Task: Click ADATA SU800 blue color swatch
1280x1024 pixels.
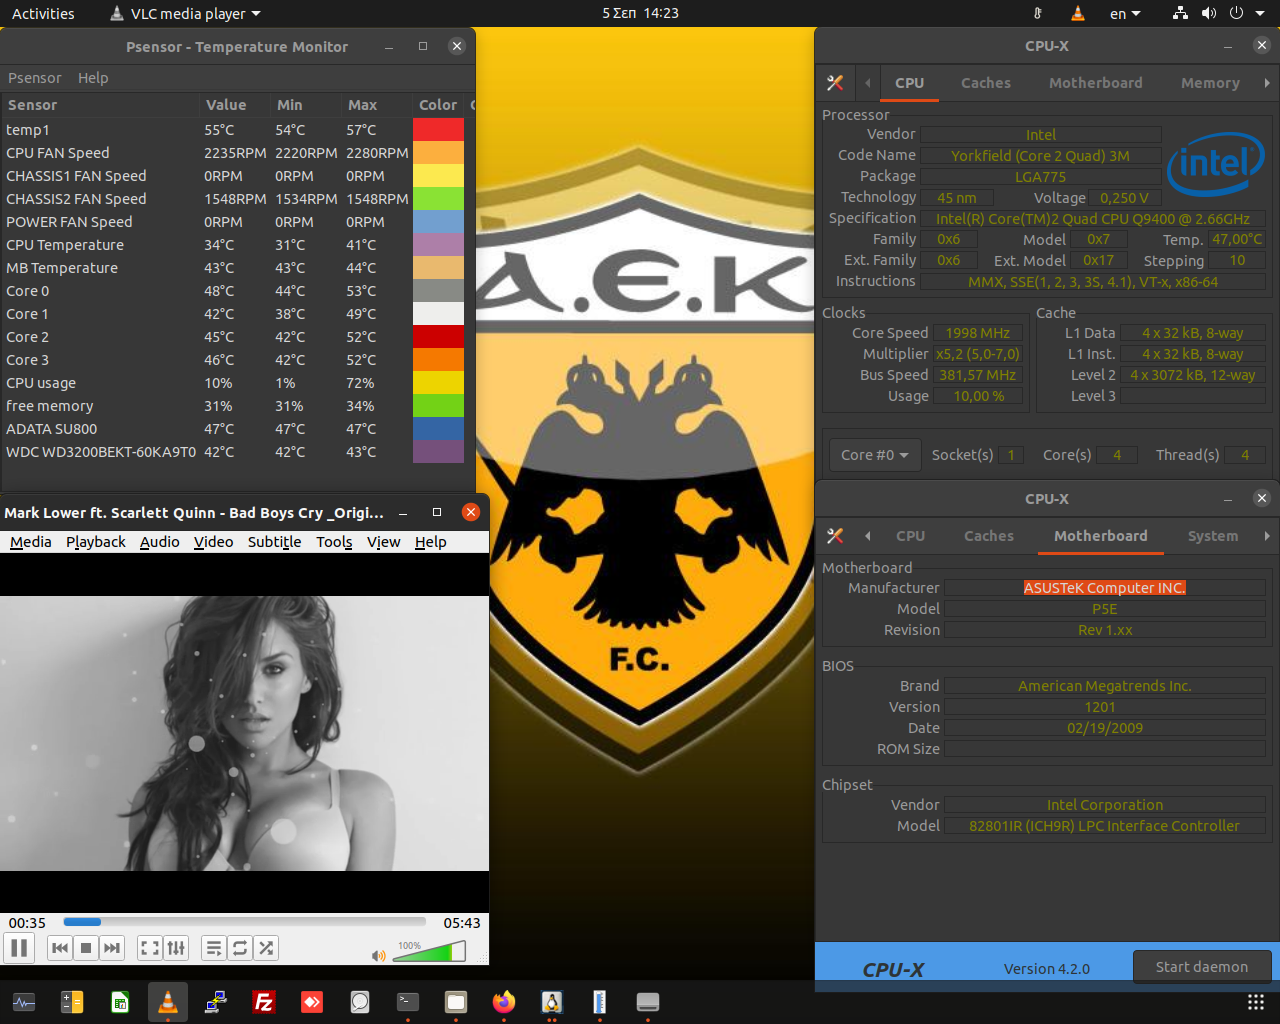Action: [438, 429]
